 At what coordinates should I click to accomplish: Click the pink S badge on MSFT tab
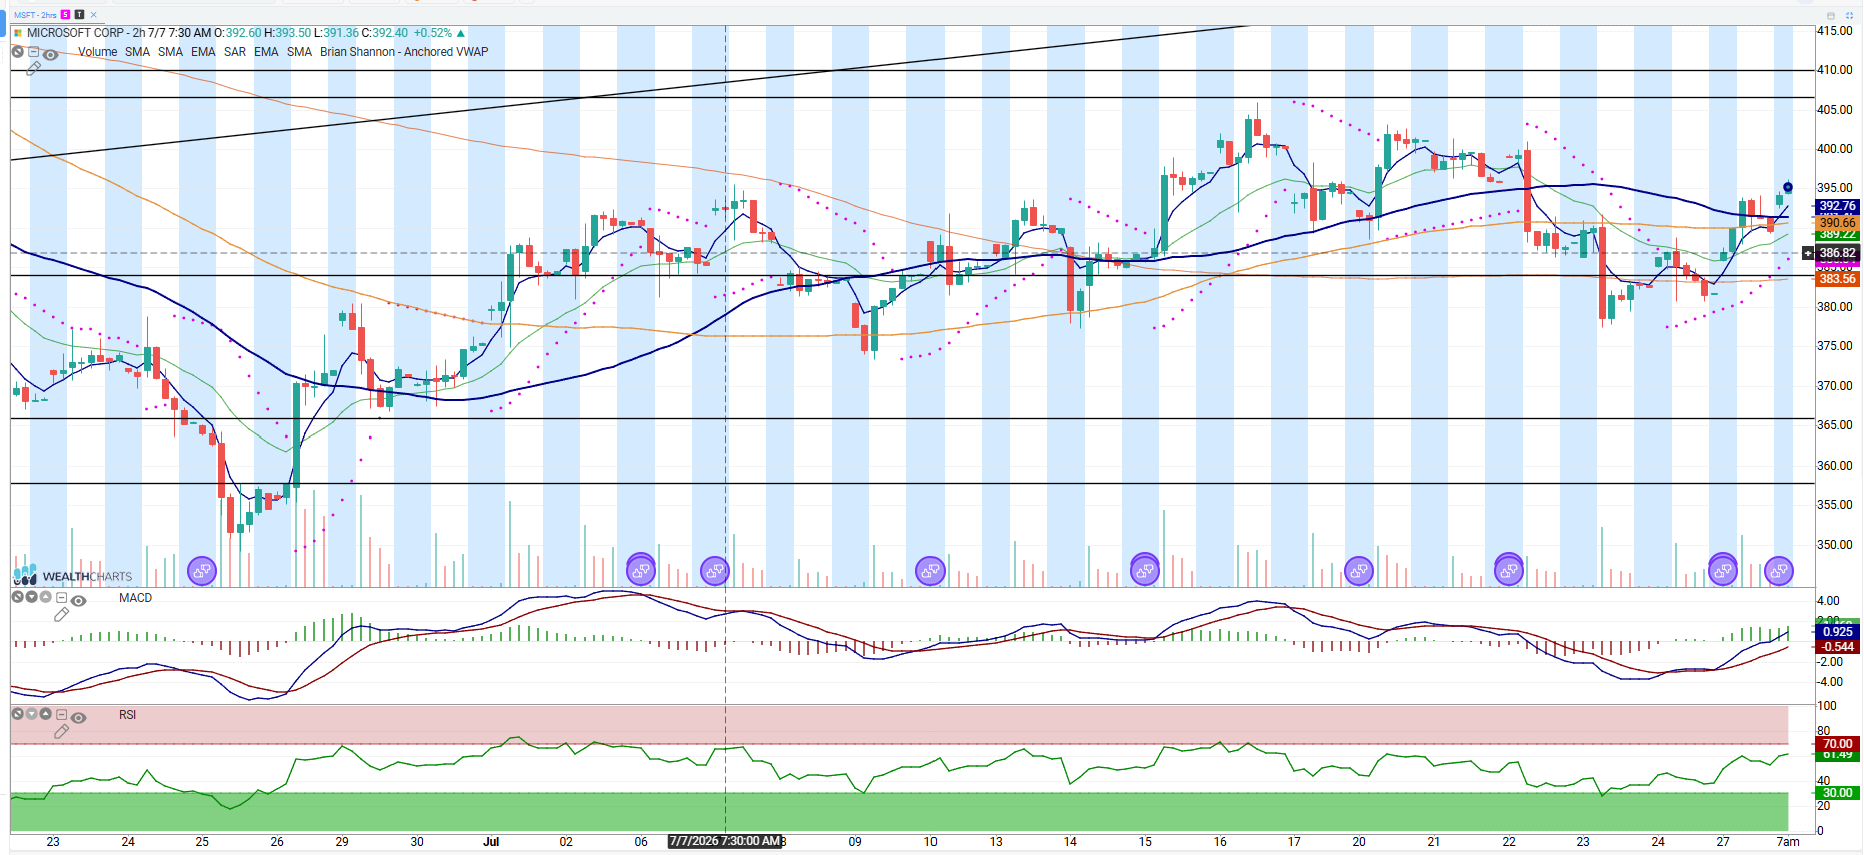click(66, 15)
